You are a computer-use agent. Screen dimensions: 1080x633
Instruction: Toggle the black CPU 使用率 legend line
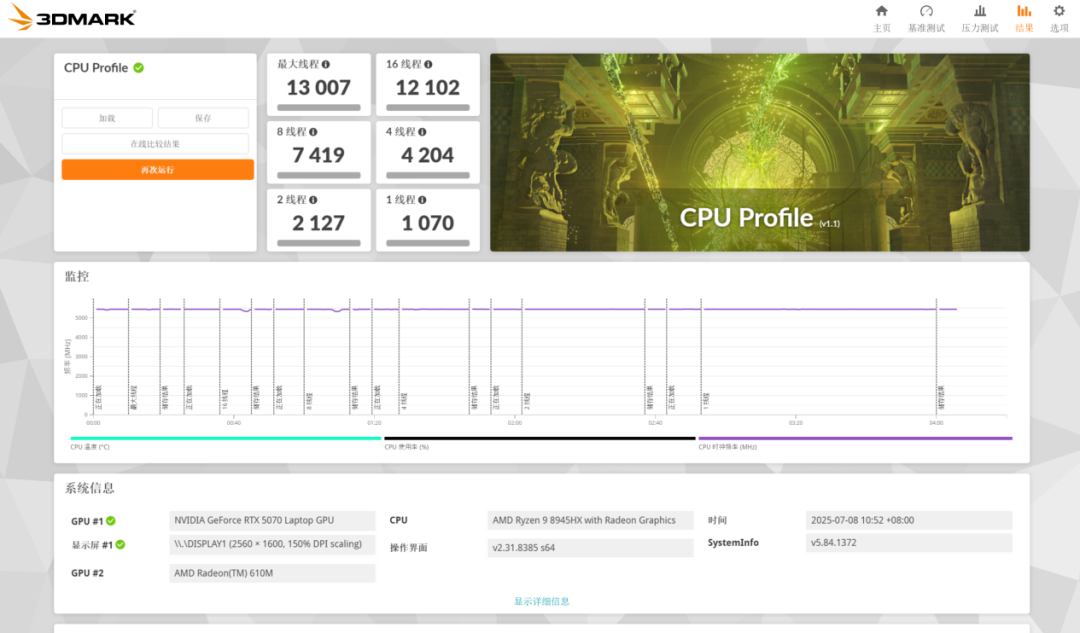540,438
